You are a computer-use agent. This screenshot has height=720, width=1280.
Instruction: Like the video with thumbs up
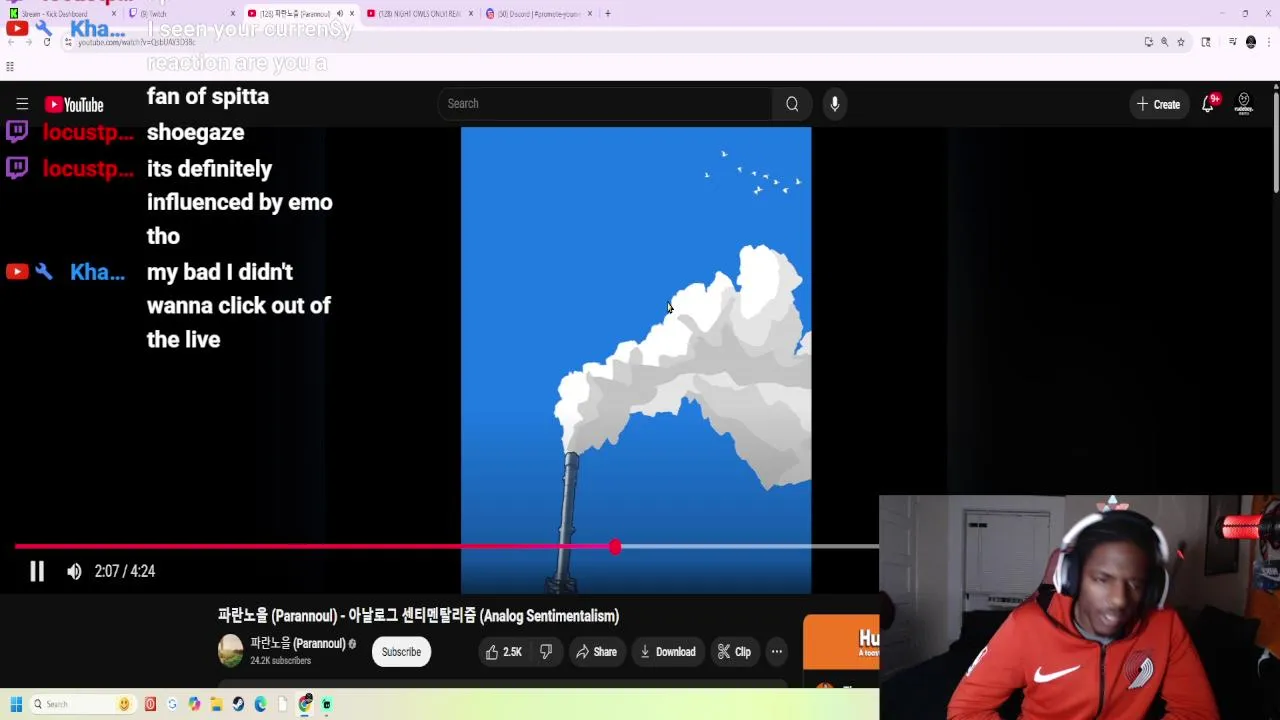coord(504,652)
